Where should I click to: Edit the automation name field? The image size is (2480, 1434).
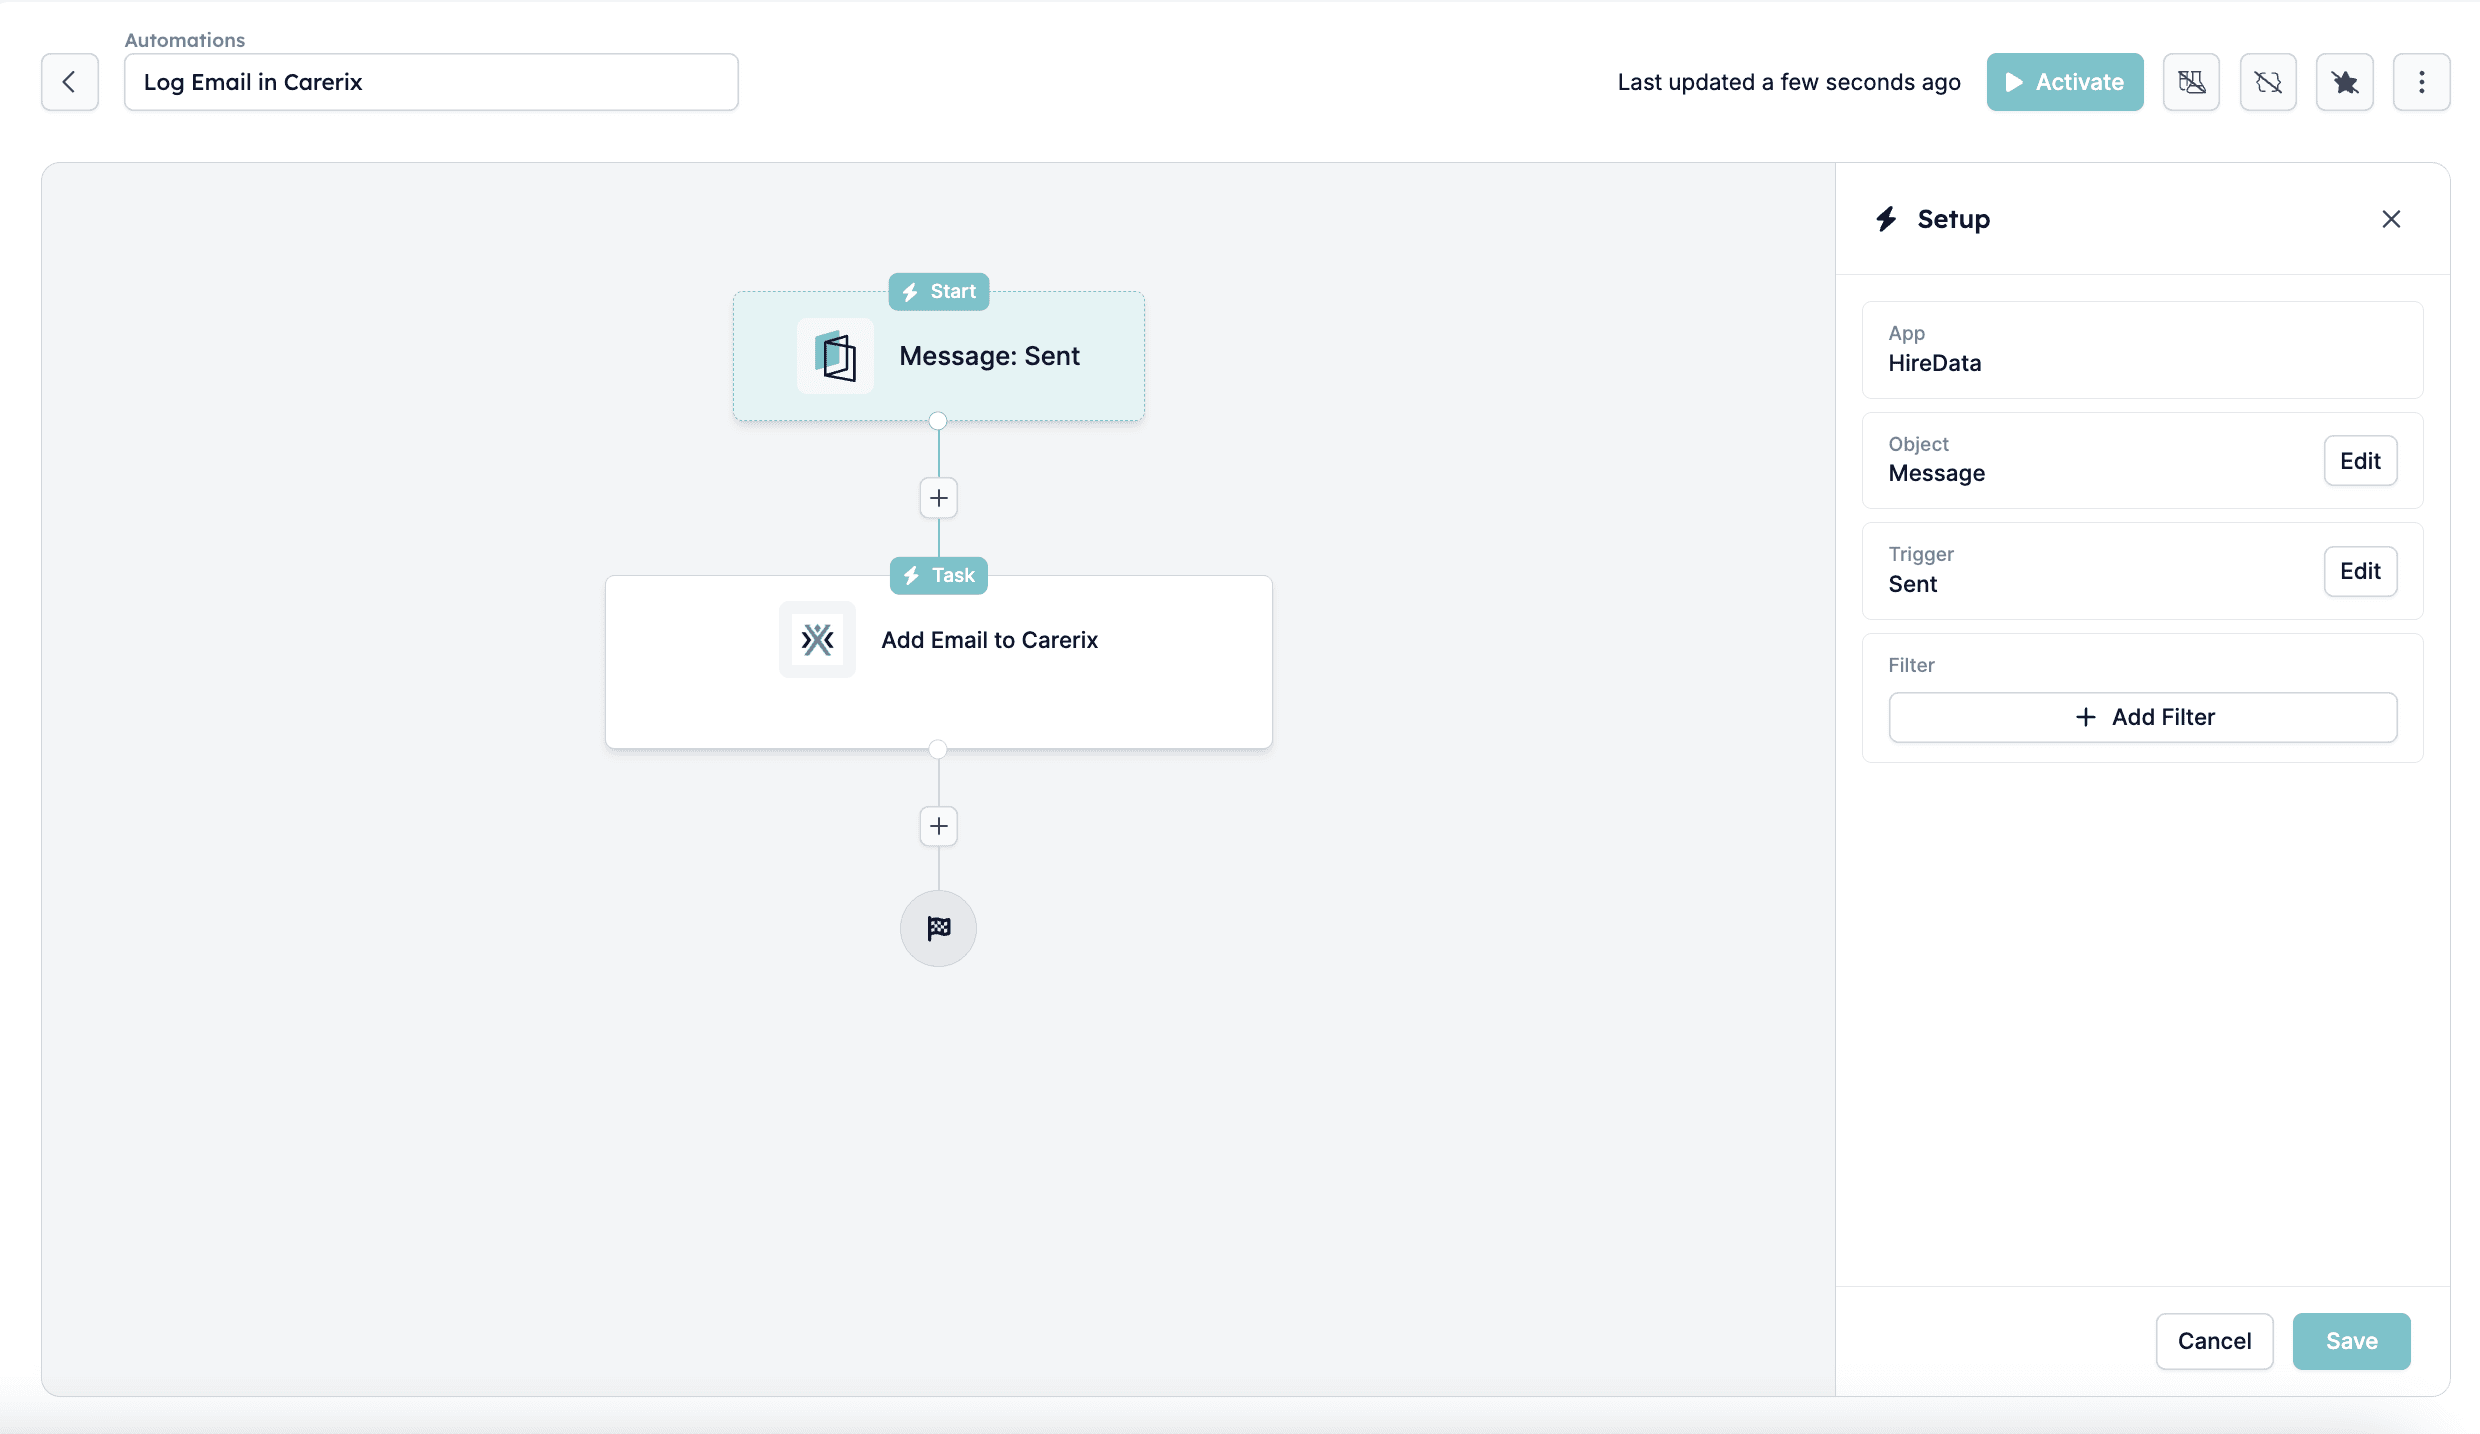tap(431, 82)
